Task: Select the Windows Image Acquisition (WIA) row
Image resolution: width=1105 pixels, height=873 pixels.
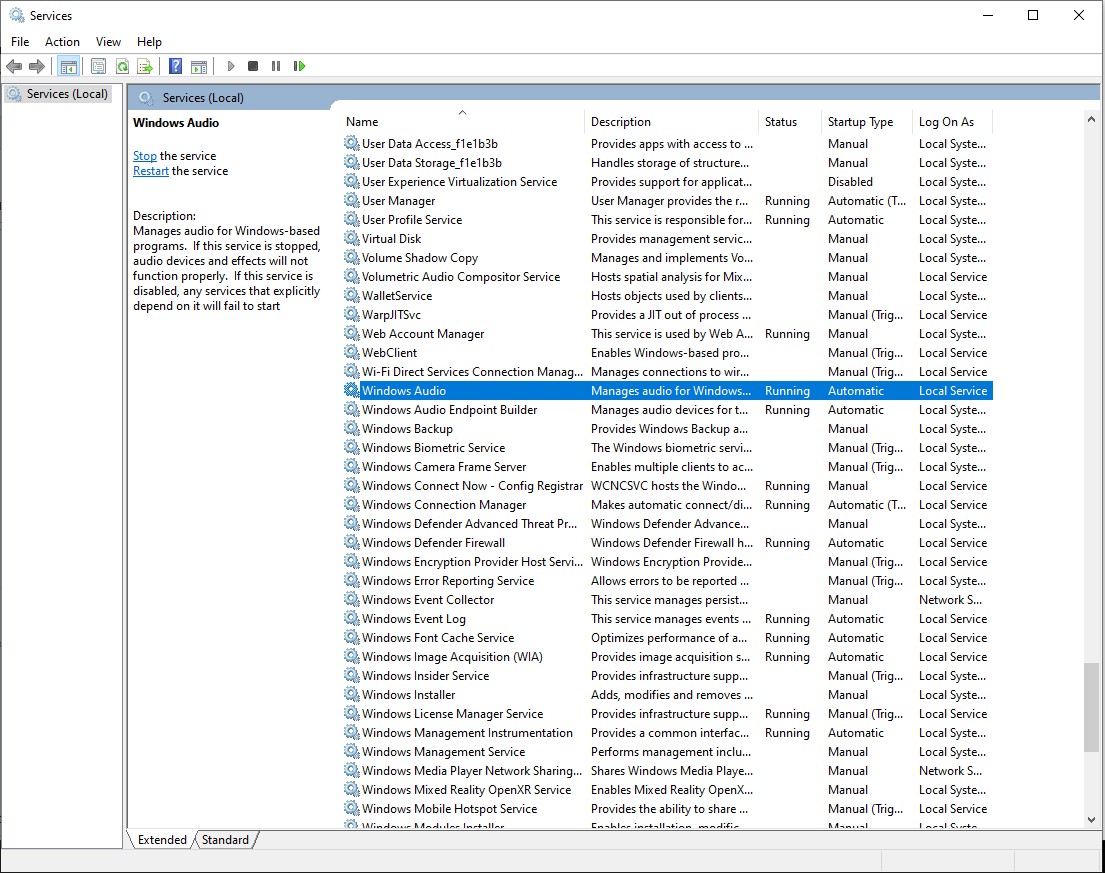Action: click(x=668, y=657)
